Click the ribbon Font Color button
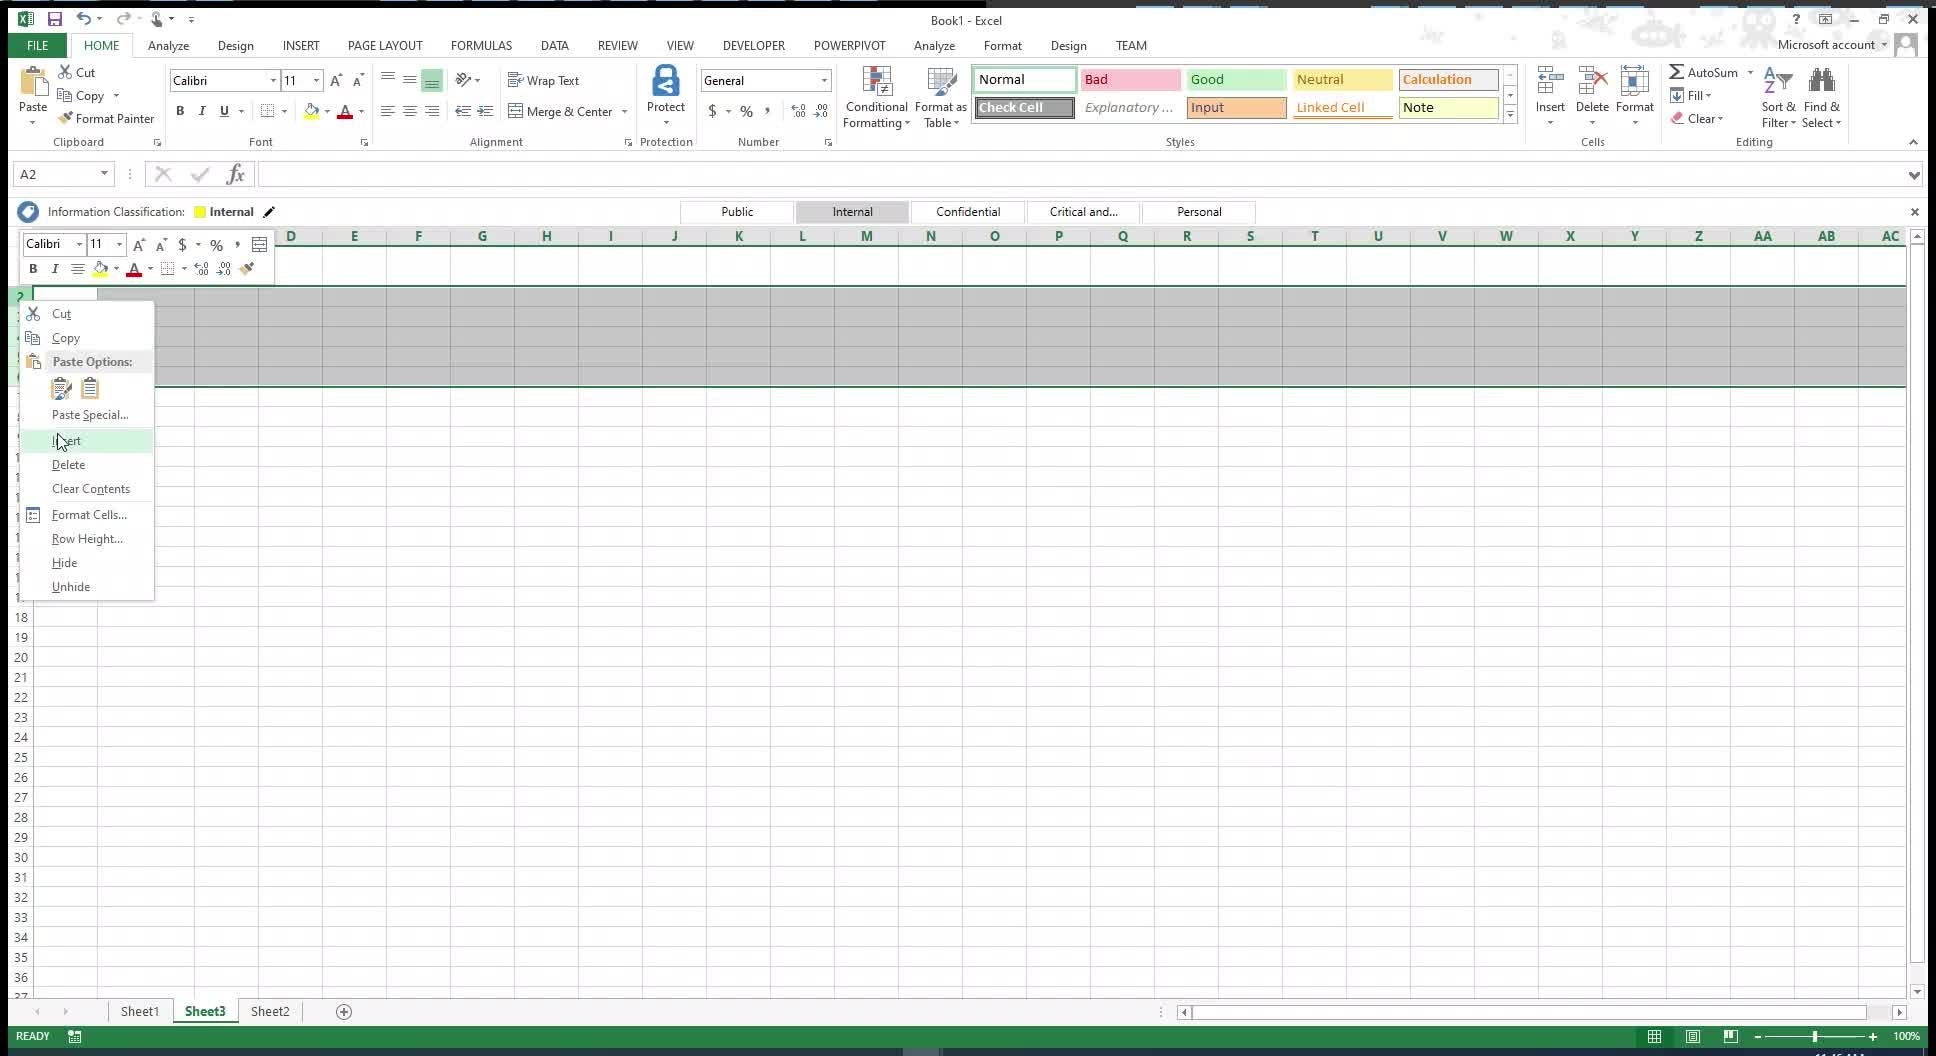1936x1056 pixels. coord(345,111)
